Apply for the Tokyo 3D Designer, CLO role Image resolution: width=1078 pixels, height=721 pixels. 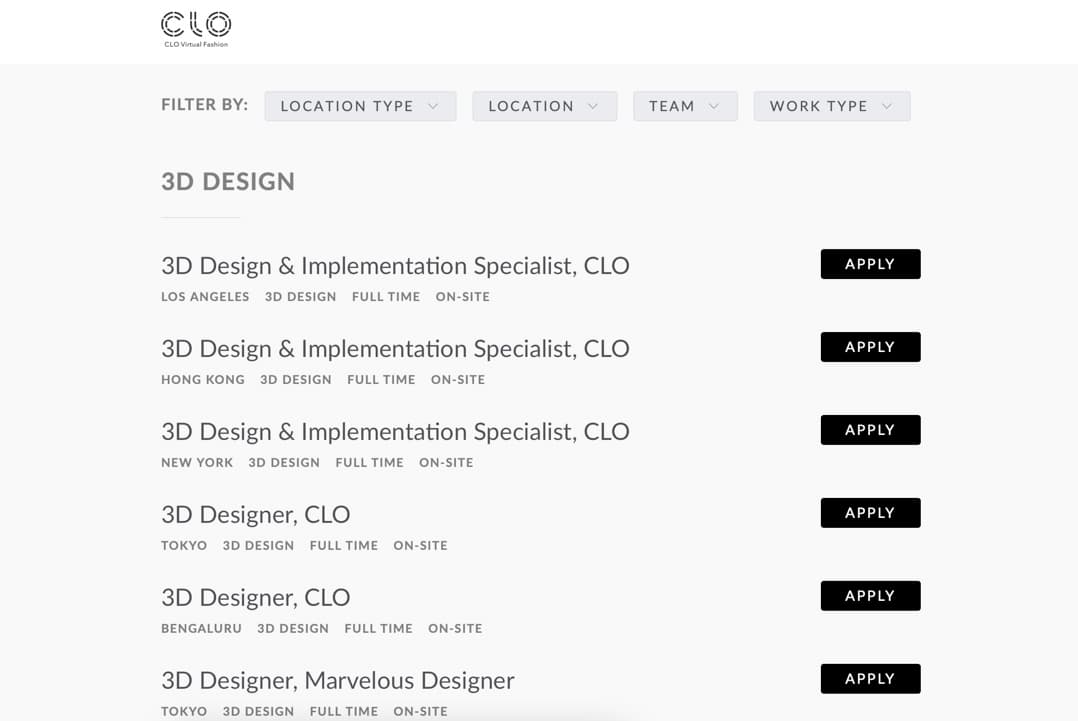pyautogui.click(x=869, y=512)
